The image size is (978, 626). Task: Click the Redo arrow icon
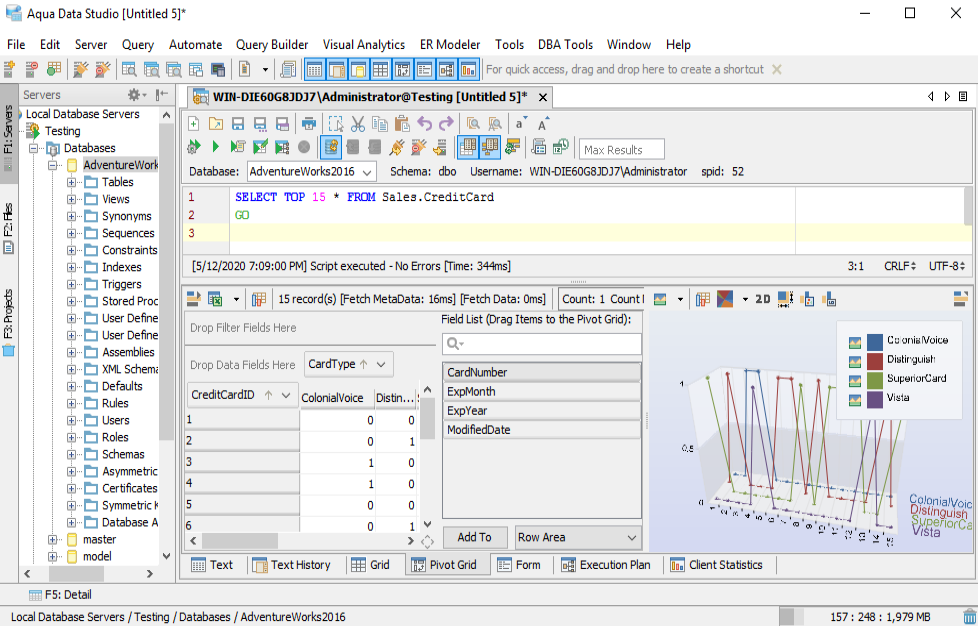(x=446, y=124)
